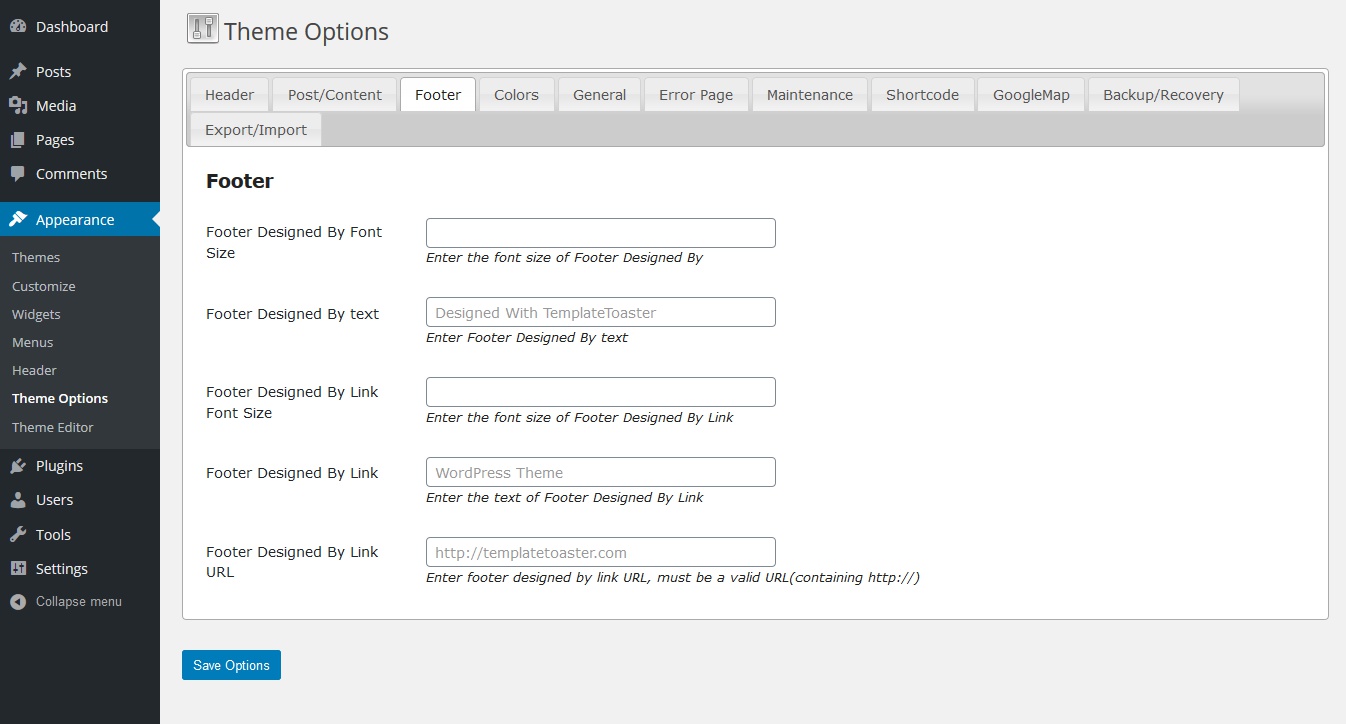
Task: Select the Tools wrench icon
Action: point(16,534)
